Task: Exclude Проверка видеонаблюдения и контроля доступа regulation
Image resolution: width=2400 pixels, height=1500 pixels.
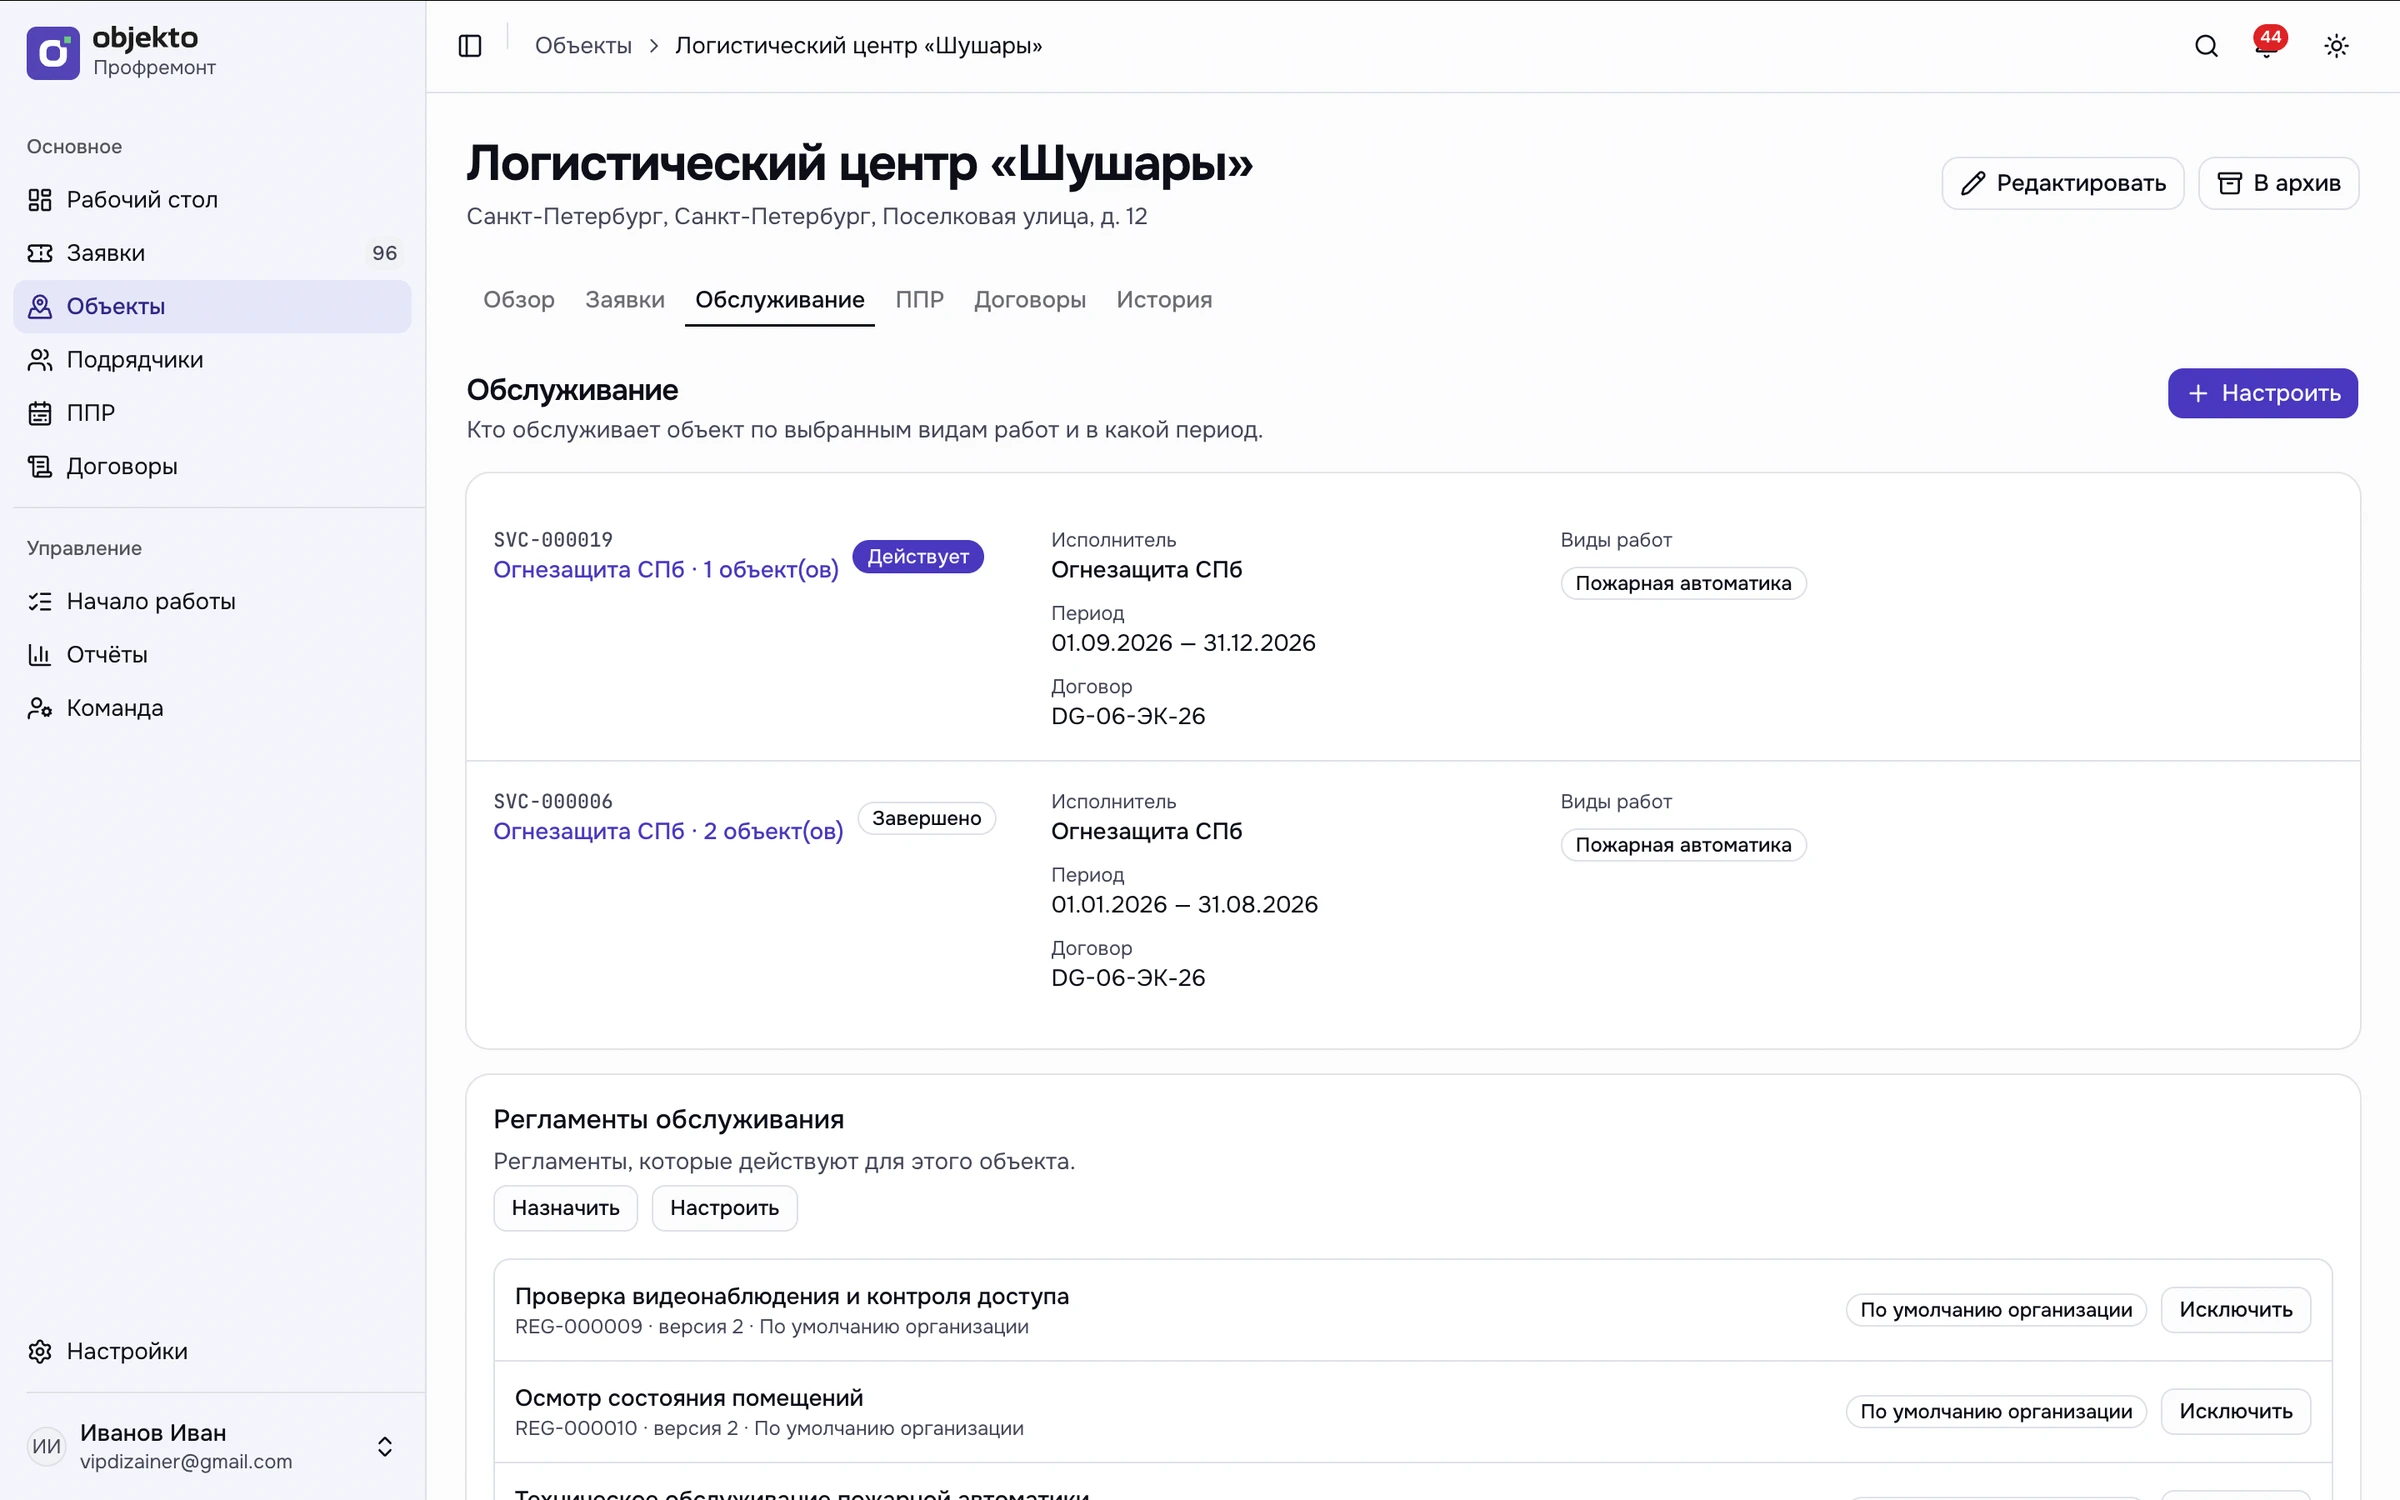Action: [2235, 1310]
